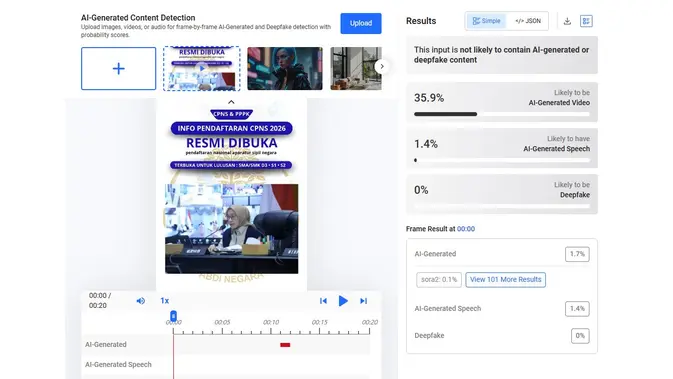The height and width of the screenshot is (379, 673).
Task: Download the results file
Action: click(567, 21)
